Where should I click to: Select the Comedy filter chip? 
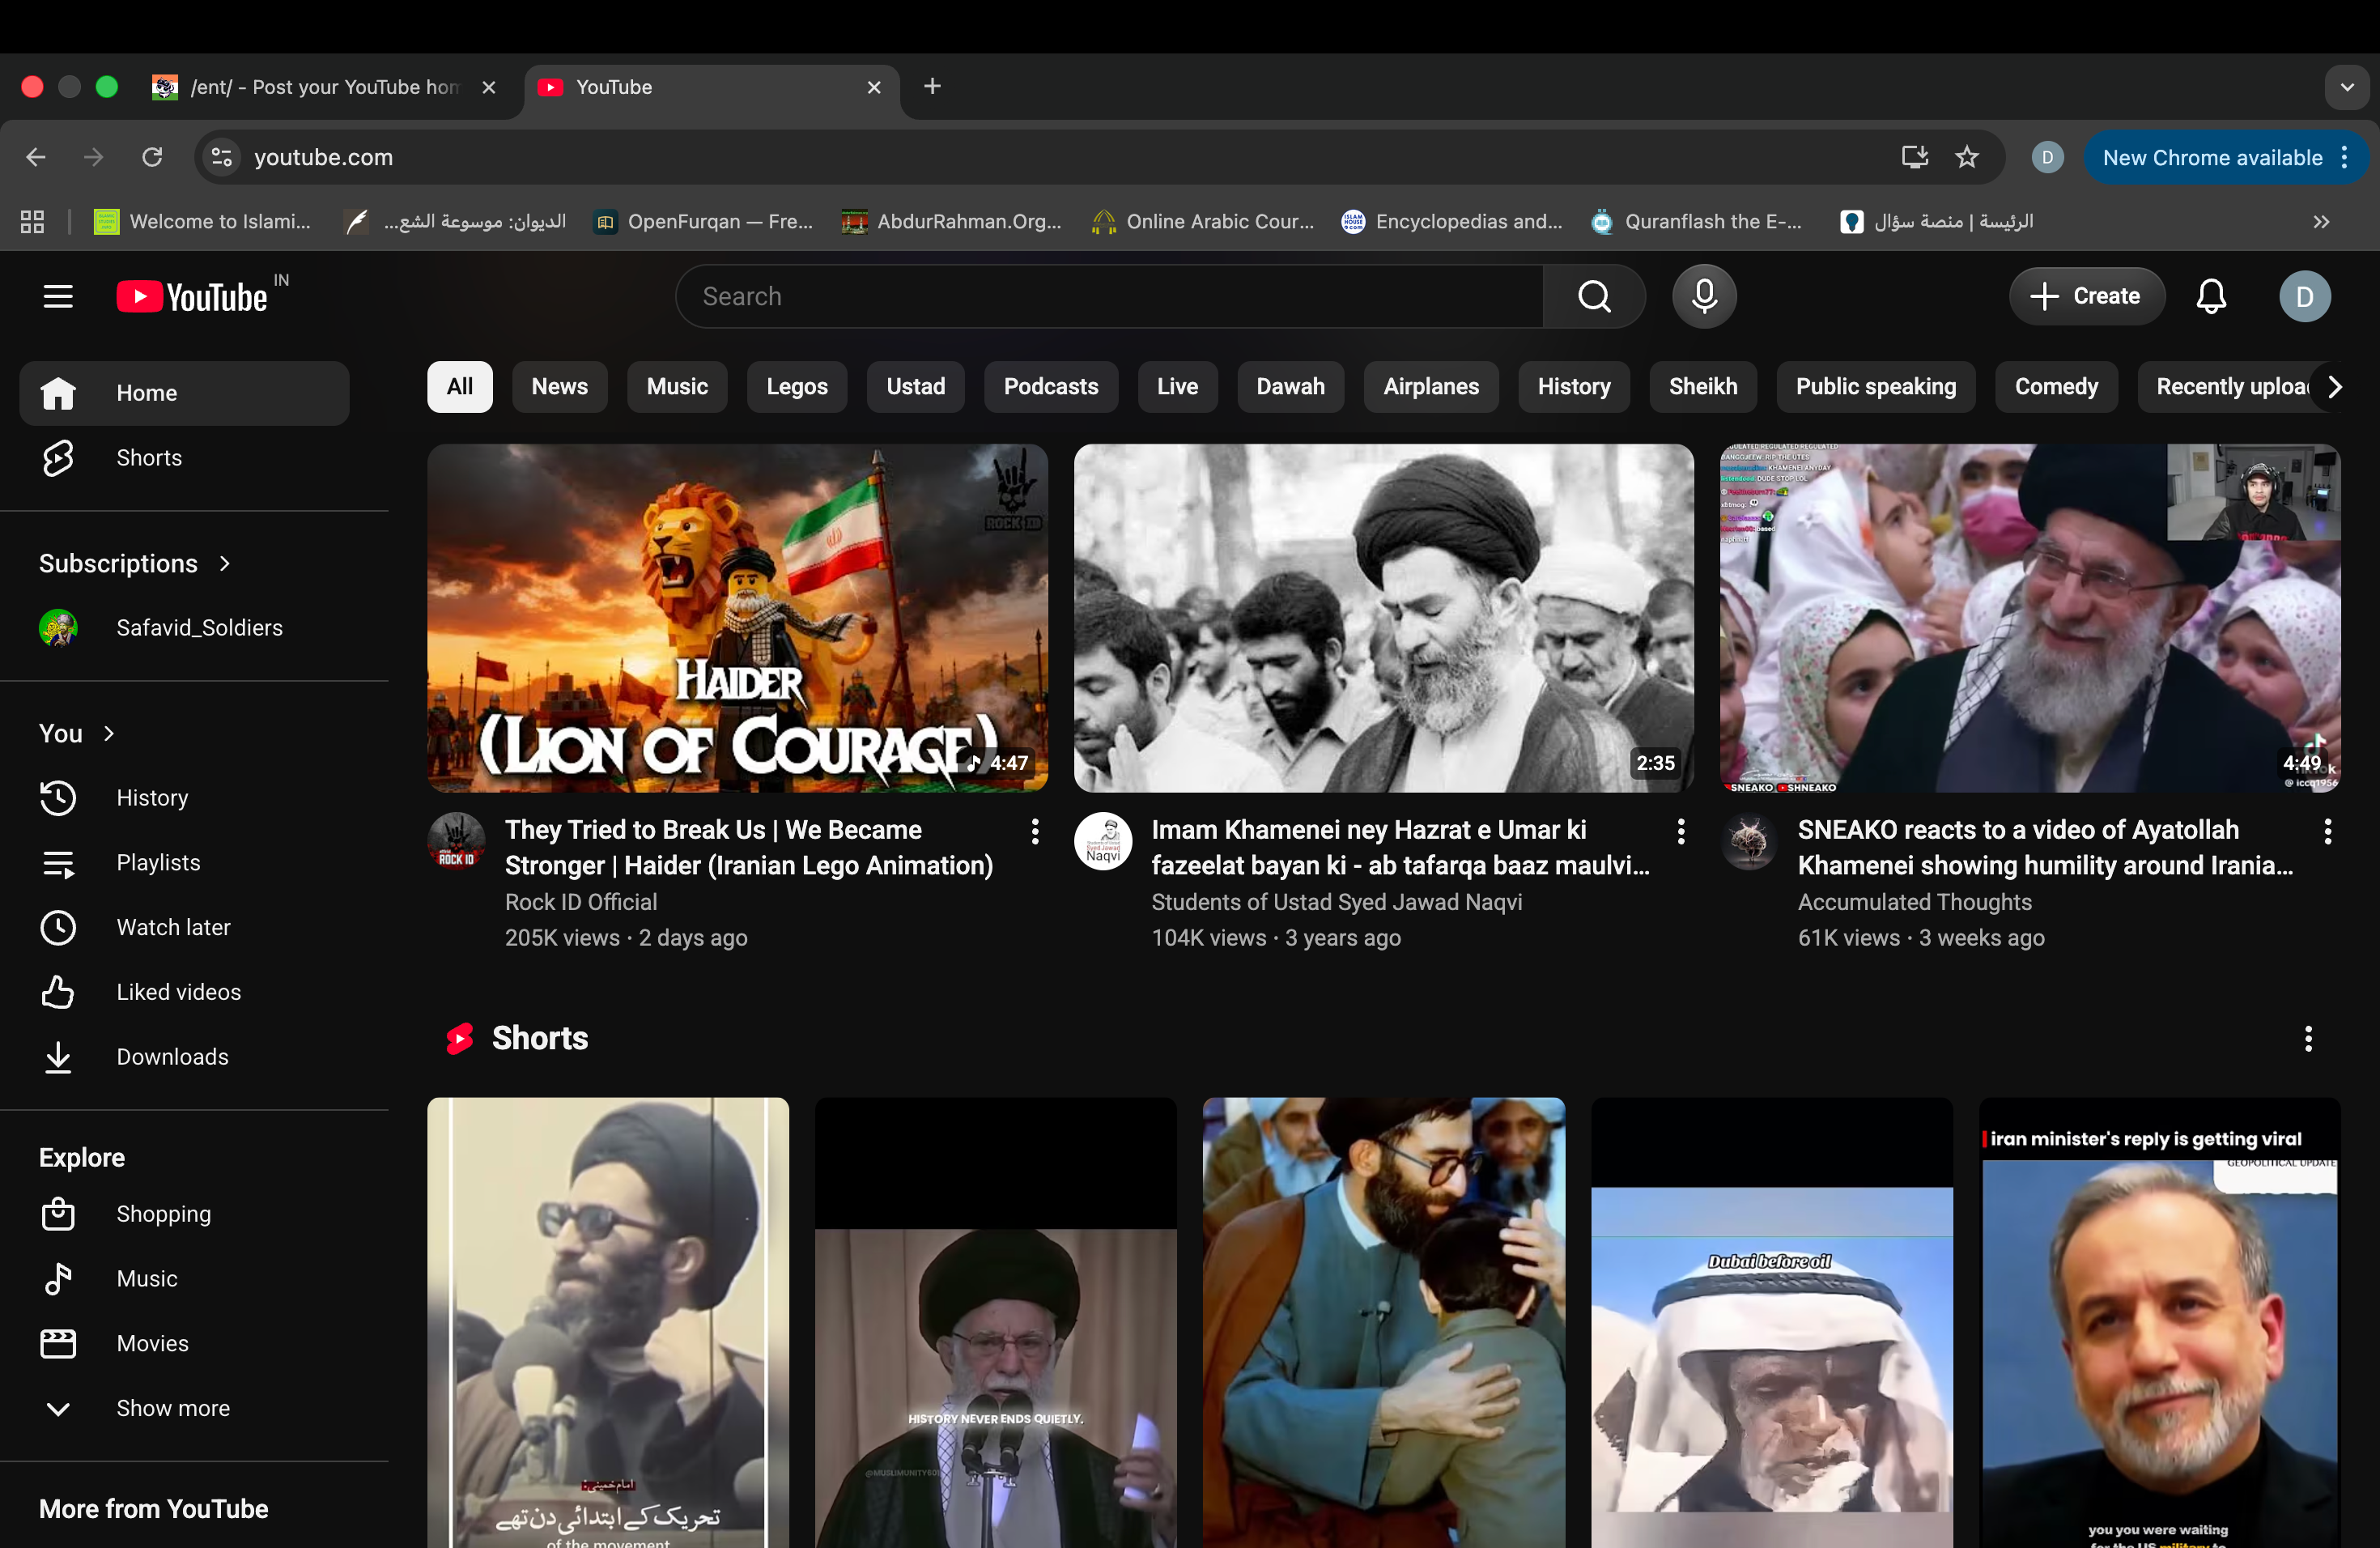pos(2056,387)
